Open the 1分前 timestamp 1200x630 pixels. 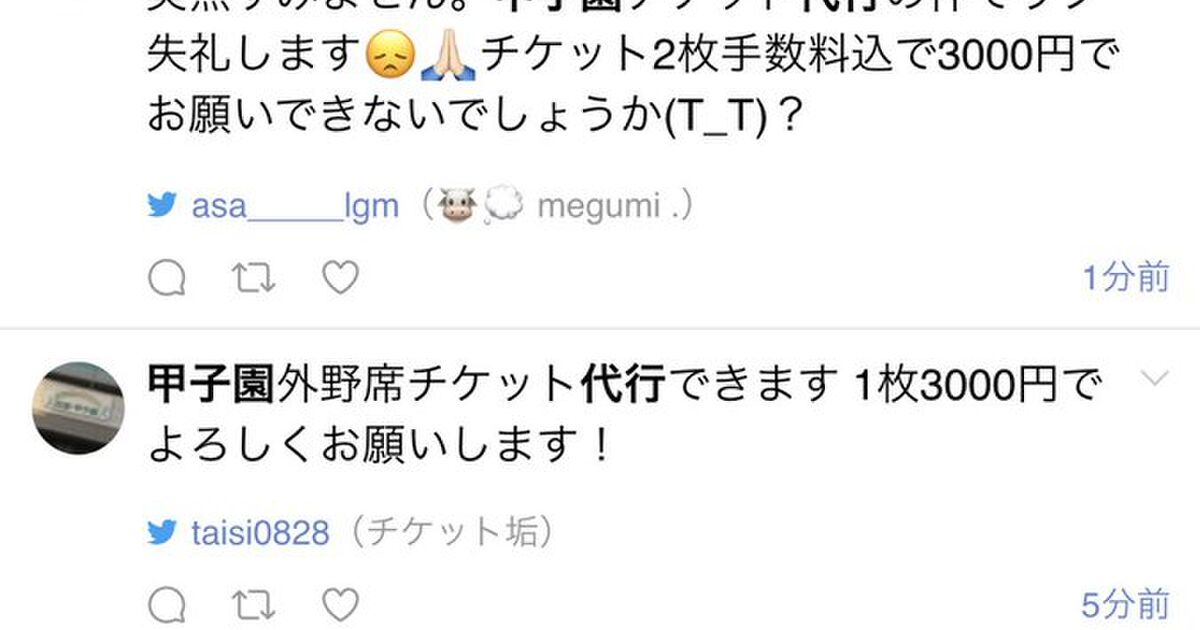pyautogui.click(x=1125, y=278)
